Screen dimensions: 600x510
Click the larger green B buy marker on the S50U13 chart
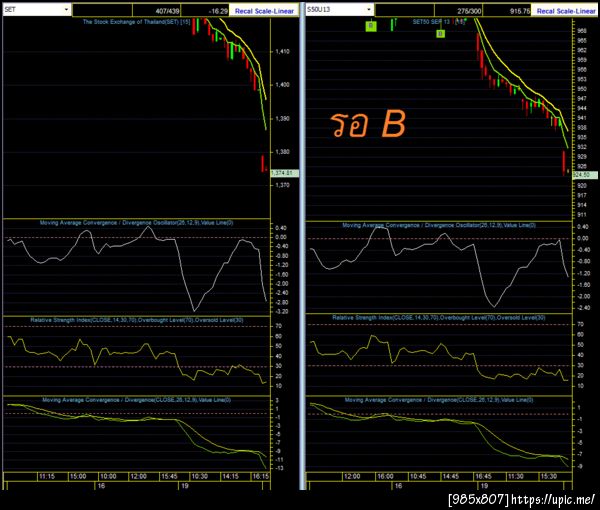(x=371, y=26)
